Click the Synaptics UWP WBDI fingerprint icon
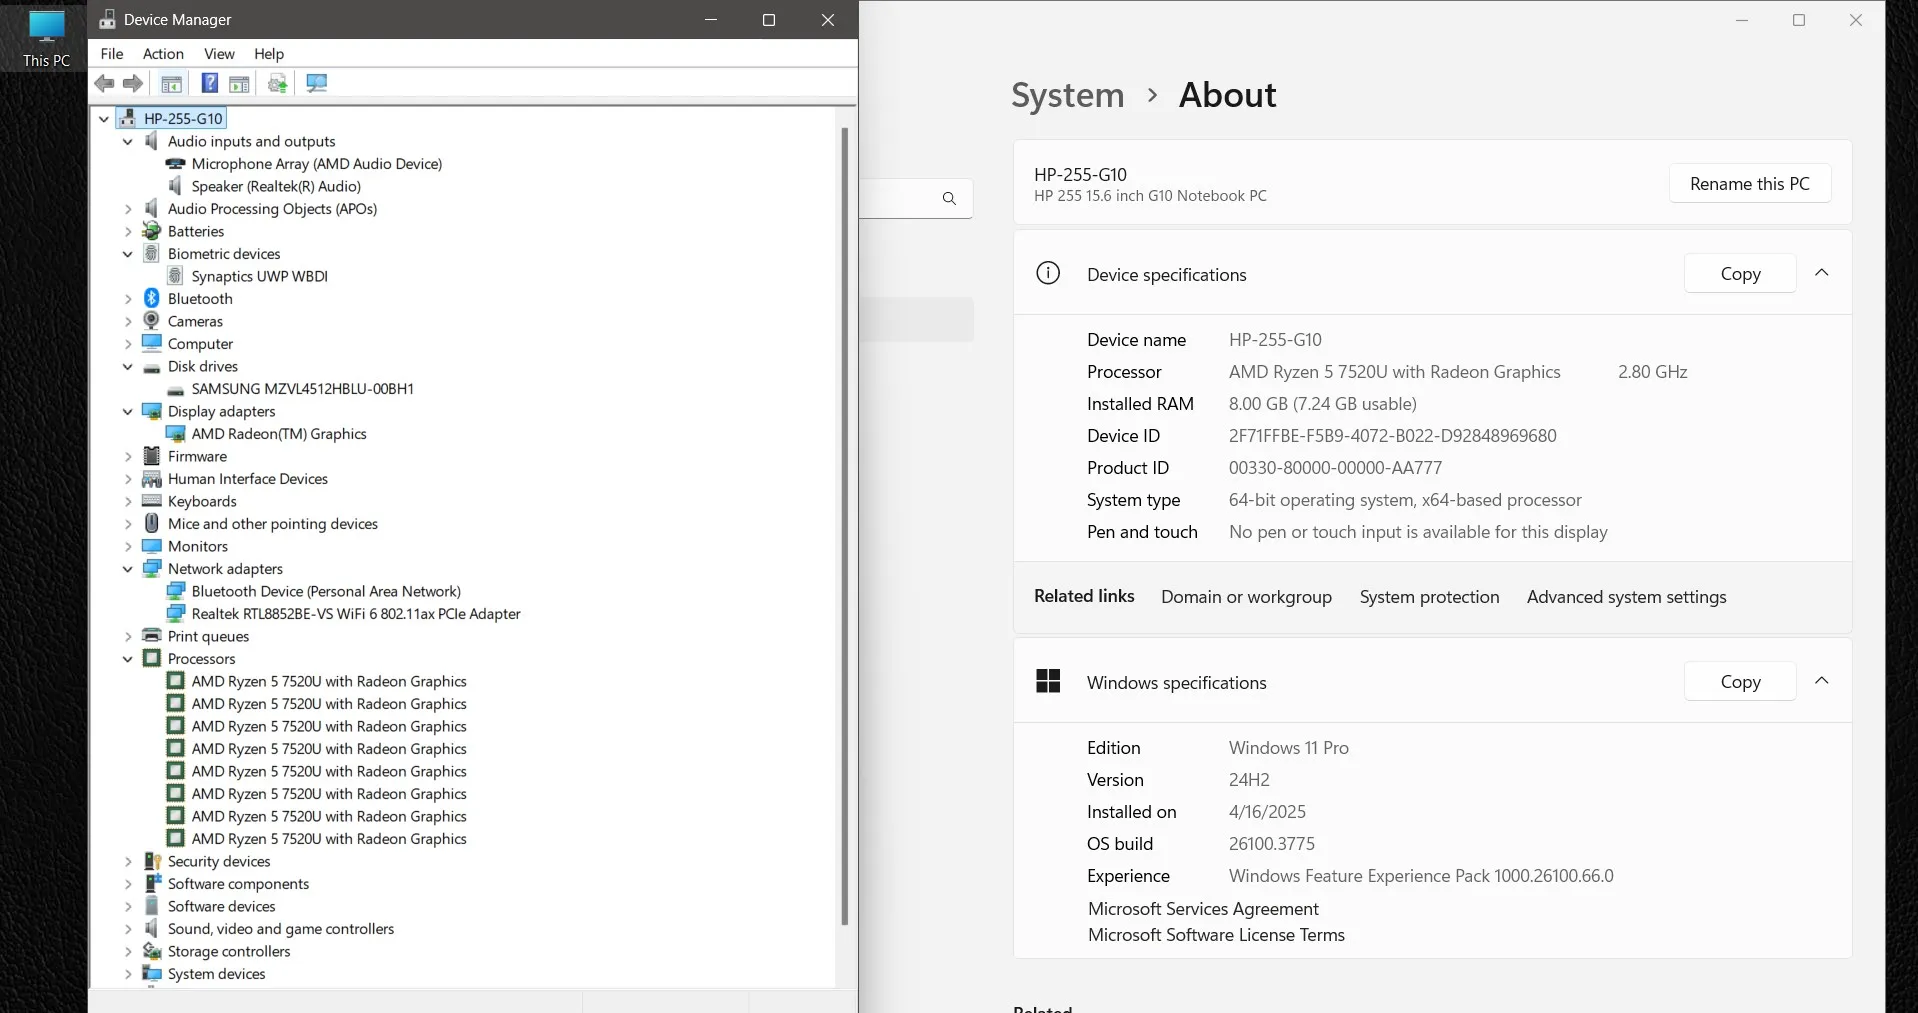The image size is (1918, 1013). click(x=175, y=276)
